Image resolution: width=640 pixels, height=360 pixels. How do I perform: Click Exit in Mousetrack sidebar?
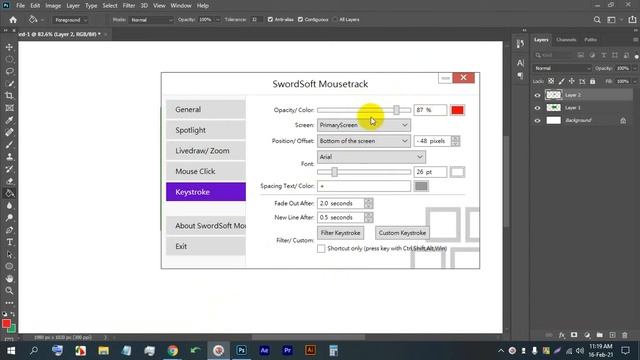click(x=206, y=247)
